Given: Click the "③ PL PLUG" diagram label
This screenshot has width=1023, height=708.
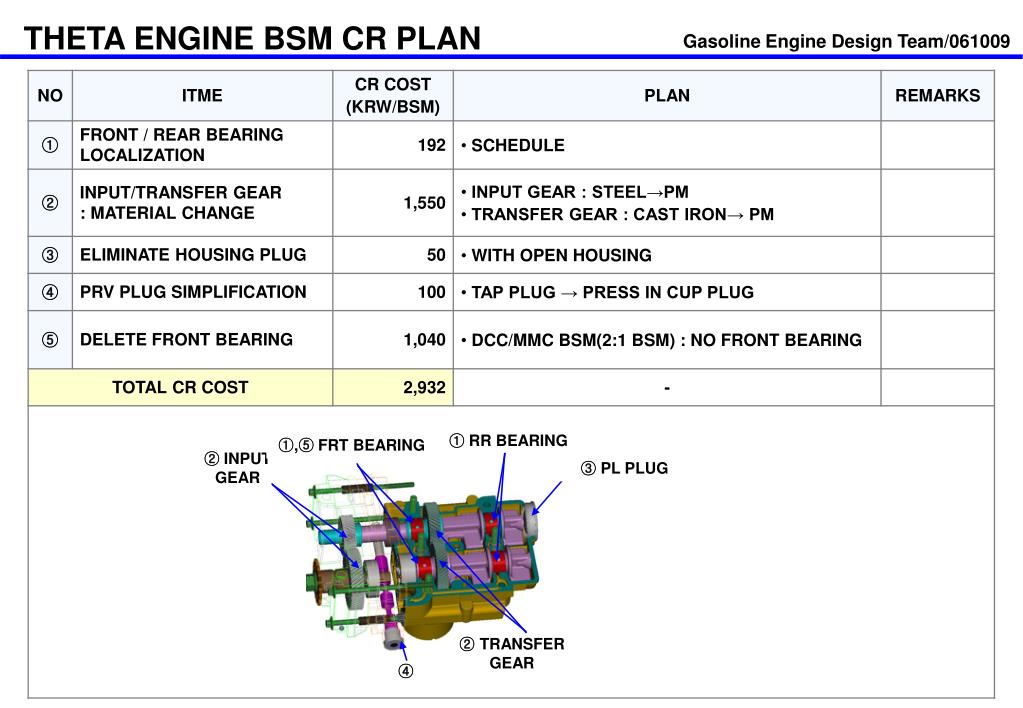Looking at the screenshot, I should 624,468.
